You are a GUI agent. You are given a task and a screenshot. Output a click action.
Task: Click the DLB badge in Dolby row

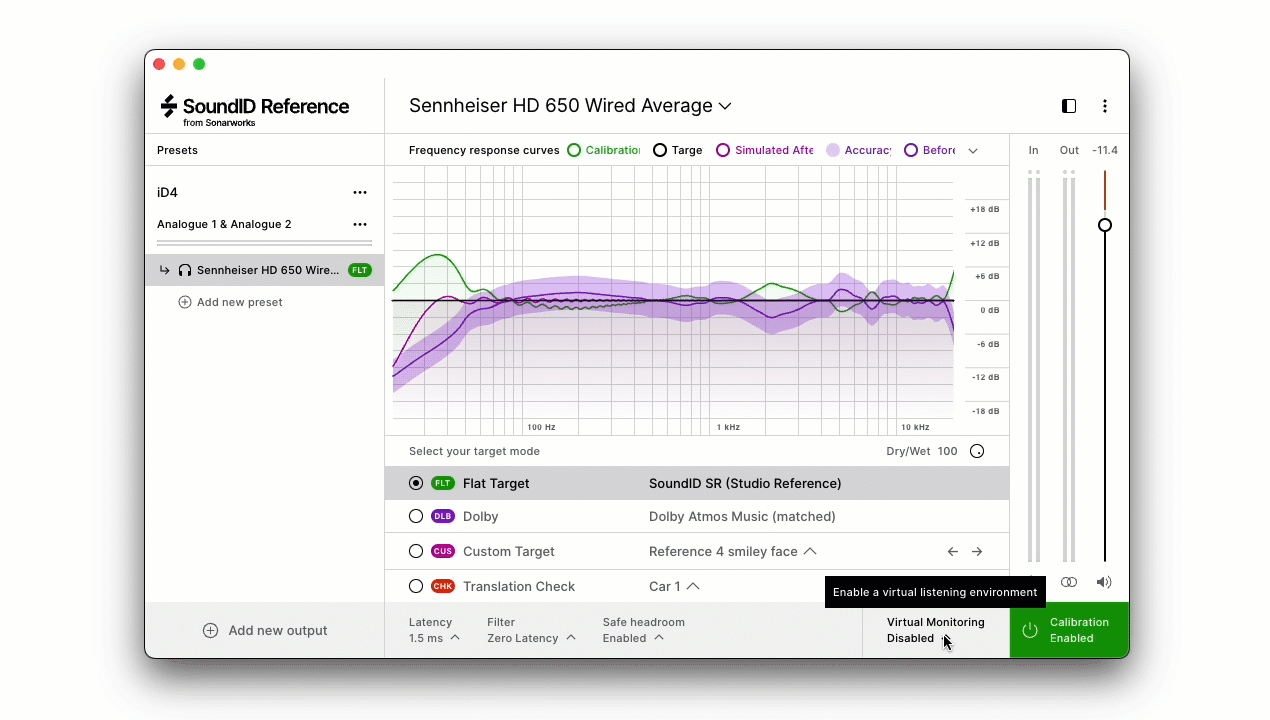(x=443, y=516)
